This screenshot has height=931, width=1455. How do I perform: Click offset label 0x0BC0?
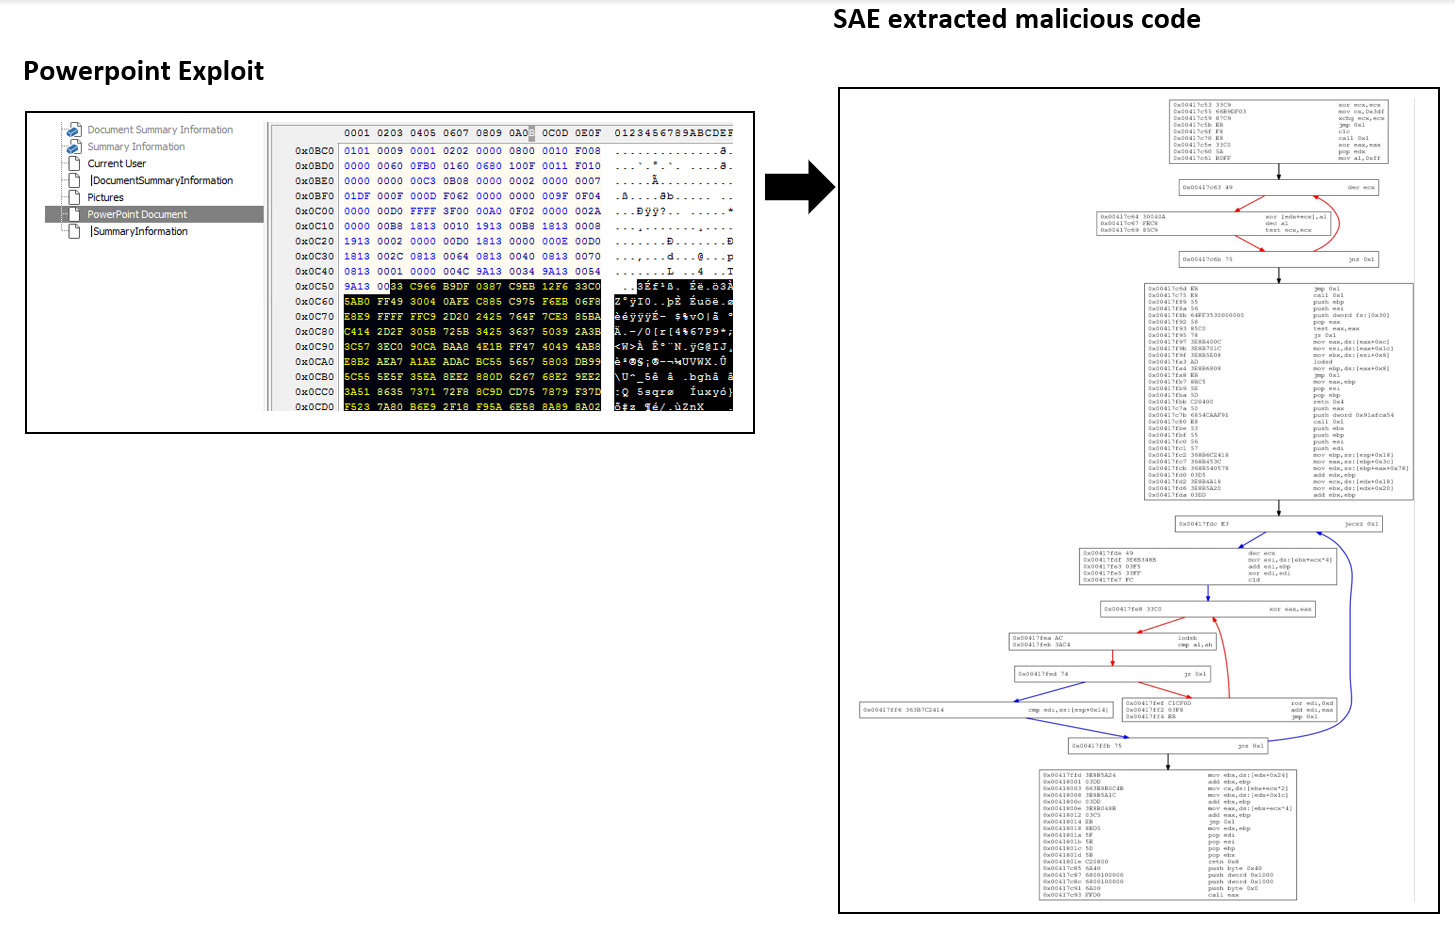point(314,151)
